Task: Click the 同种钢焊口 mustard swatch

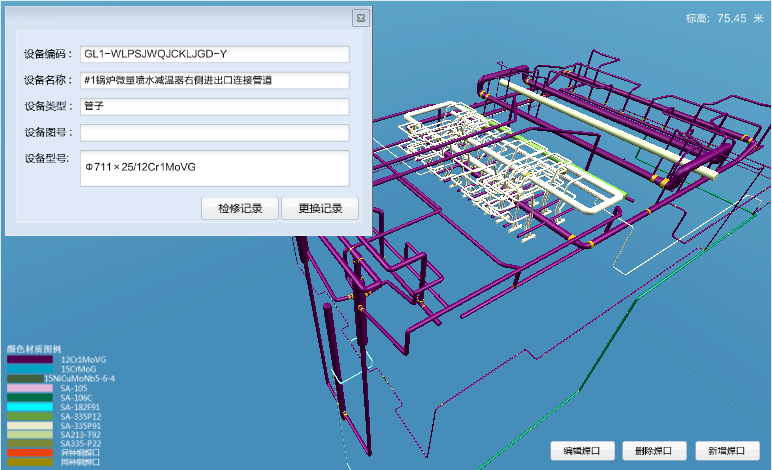Action: pyautogui.click(x=30, y=462)
